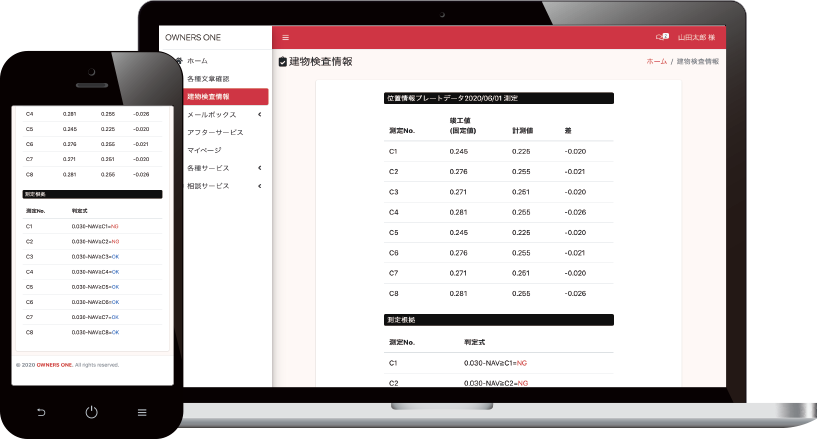817x439 pixels.
Task: Expand the メールボックス chevron arrow
Action: click(259, 115)
